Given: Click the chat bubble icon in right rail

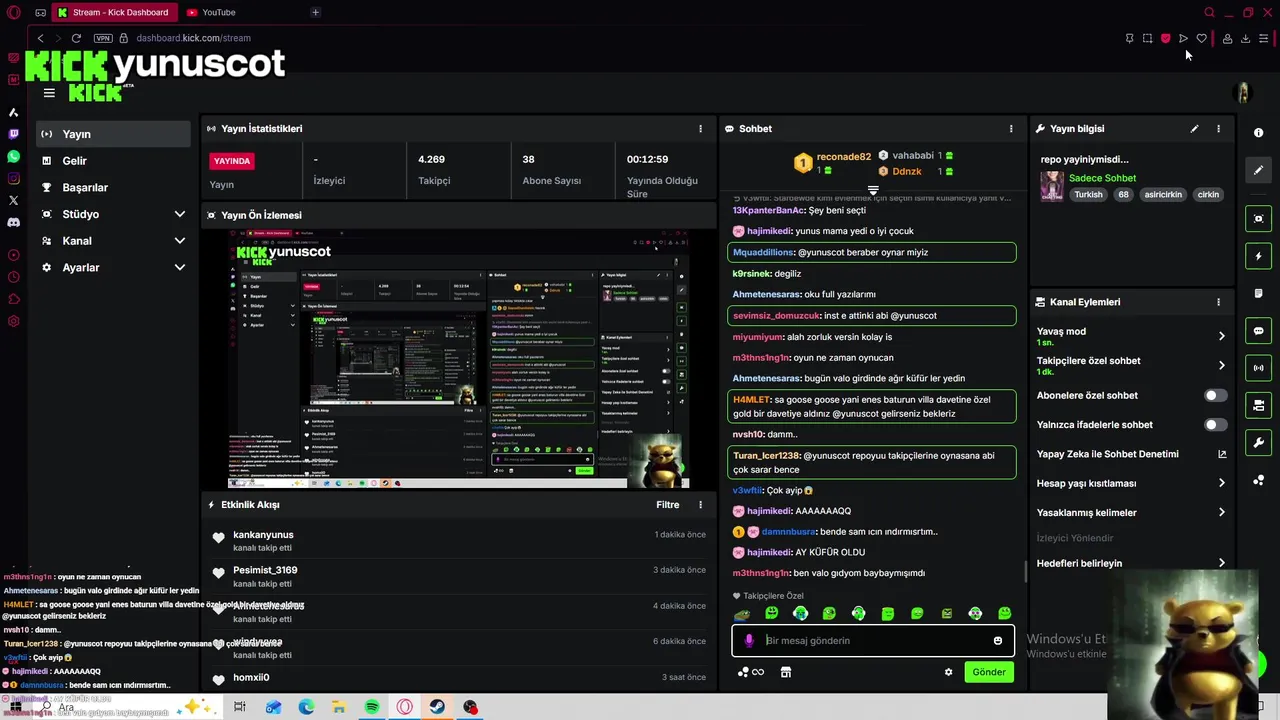Looking at the screenshot, I should pos(1258,331).
